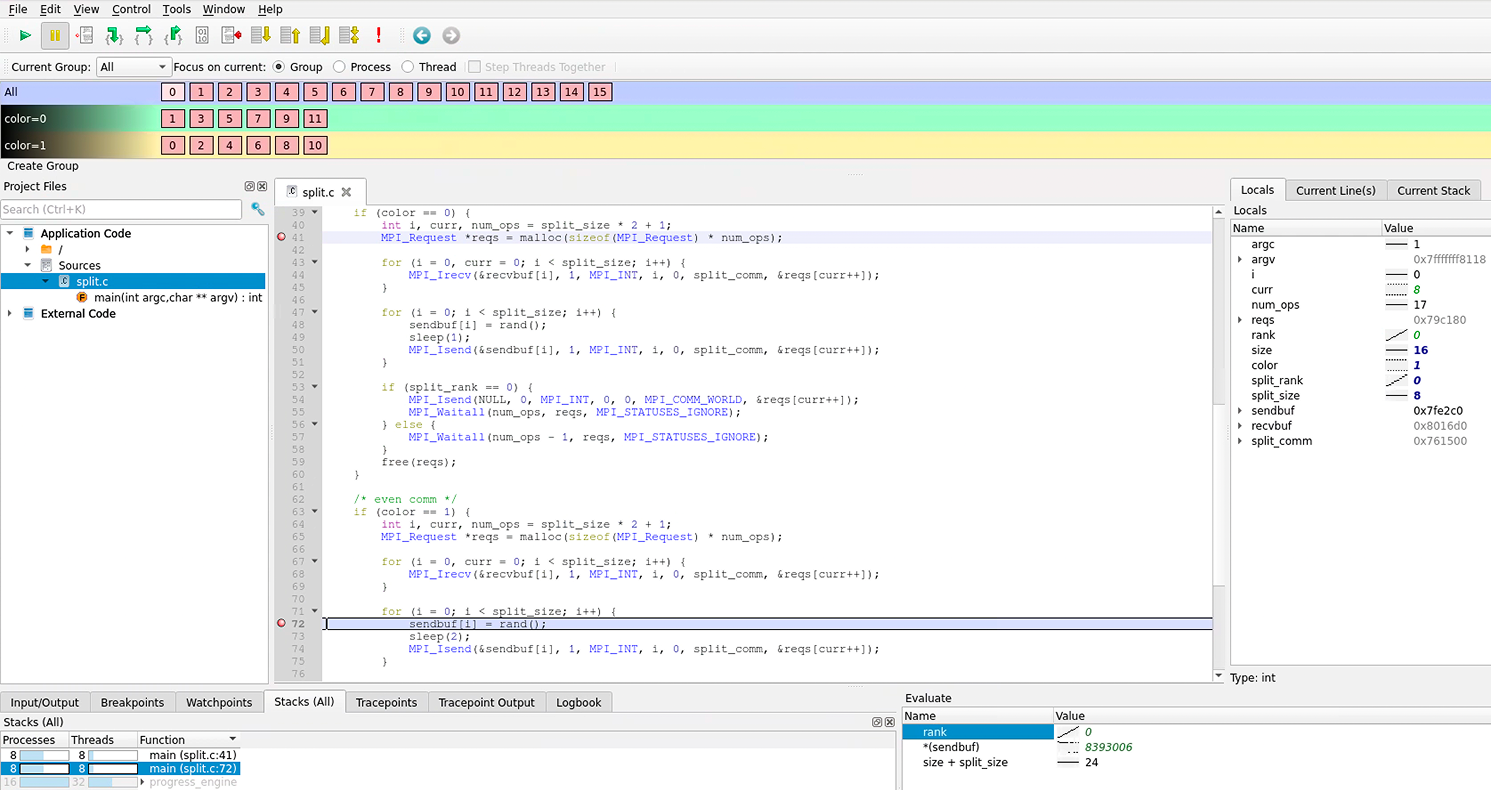Select the Thread focus radio button
1491x790 pixels.
click(408, 67)
